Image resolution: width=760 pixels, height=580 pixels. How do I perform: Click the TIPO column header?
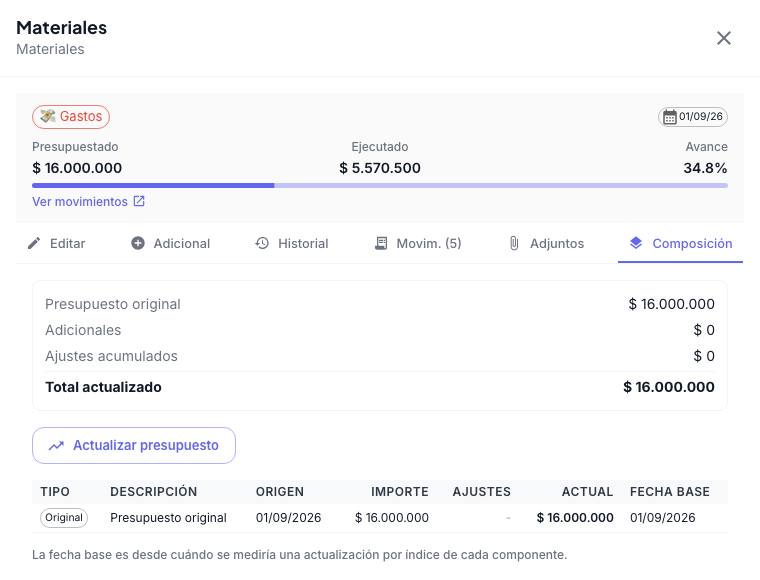tap(55, 492)
